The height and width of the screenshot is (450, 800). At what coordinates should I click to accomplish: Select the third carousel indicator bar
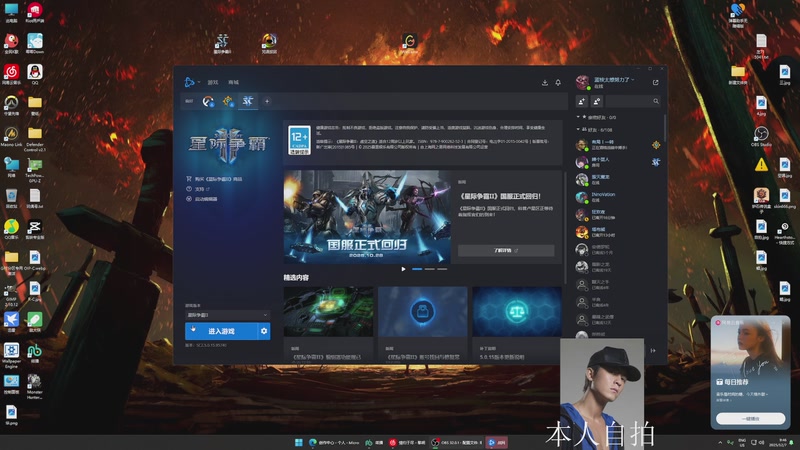click(x=442, y=269)
